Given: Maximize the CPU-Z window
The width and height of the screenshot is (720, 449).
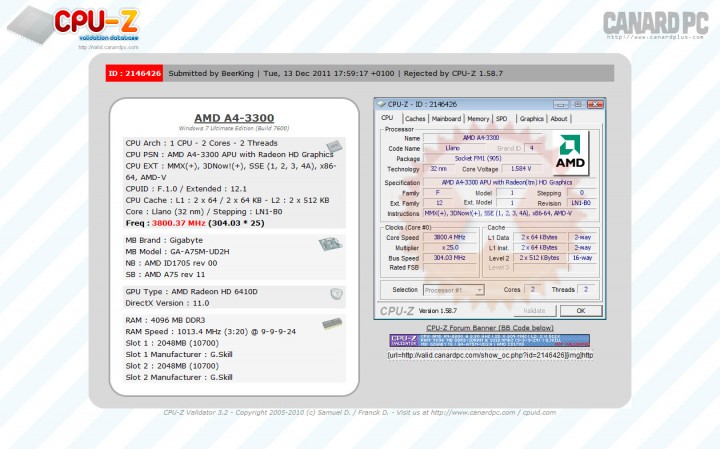Looking at the screenshot, I should click(x=578, y=104).
